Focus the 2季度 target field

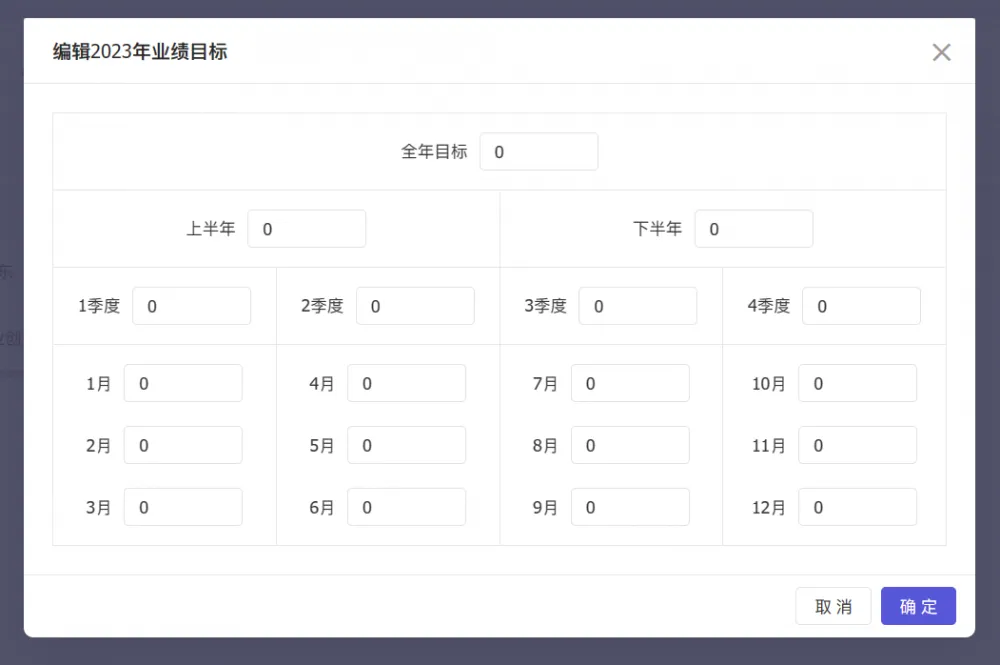click(x=415, y=306)
